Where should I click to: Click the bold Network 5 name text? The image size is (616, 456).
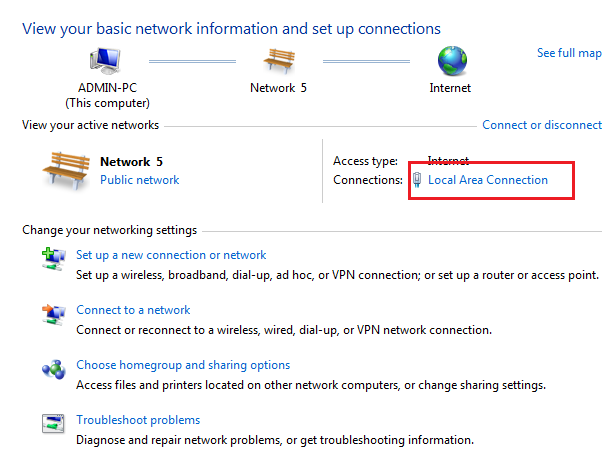tap(131, 162)
